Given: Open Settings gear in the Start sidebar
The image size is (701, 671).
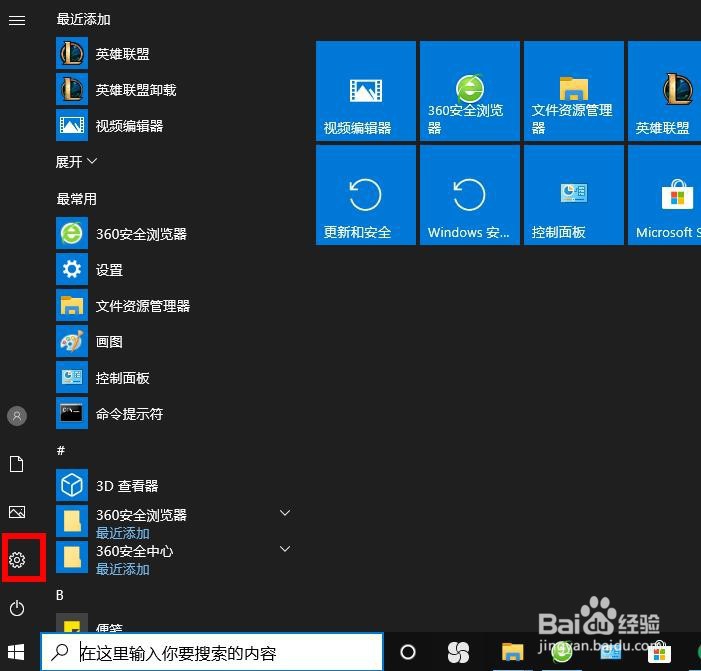Looking at the screenshot, I should click(17, 560).
